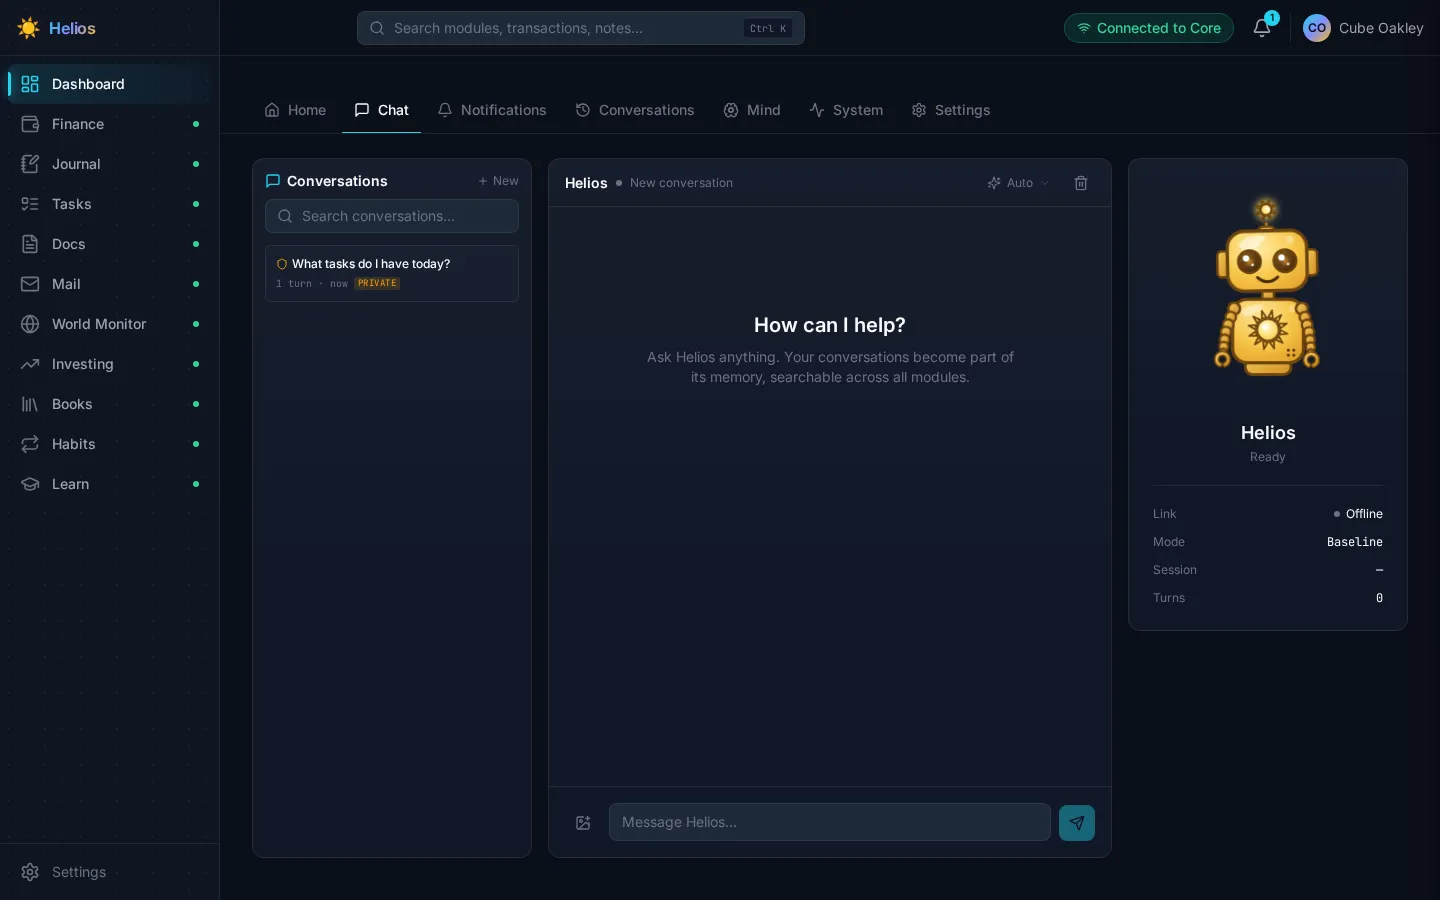Open the Finance module in sidebar
The height and width of the screenshot is (900, 1440).
[109, 124]
